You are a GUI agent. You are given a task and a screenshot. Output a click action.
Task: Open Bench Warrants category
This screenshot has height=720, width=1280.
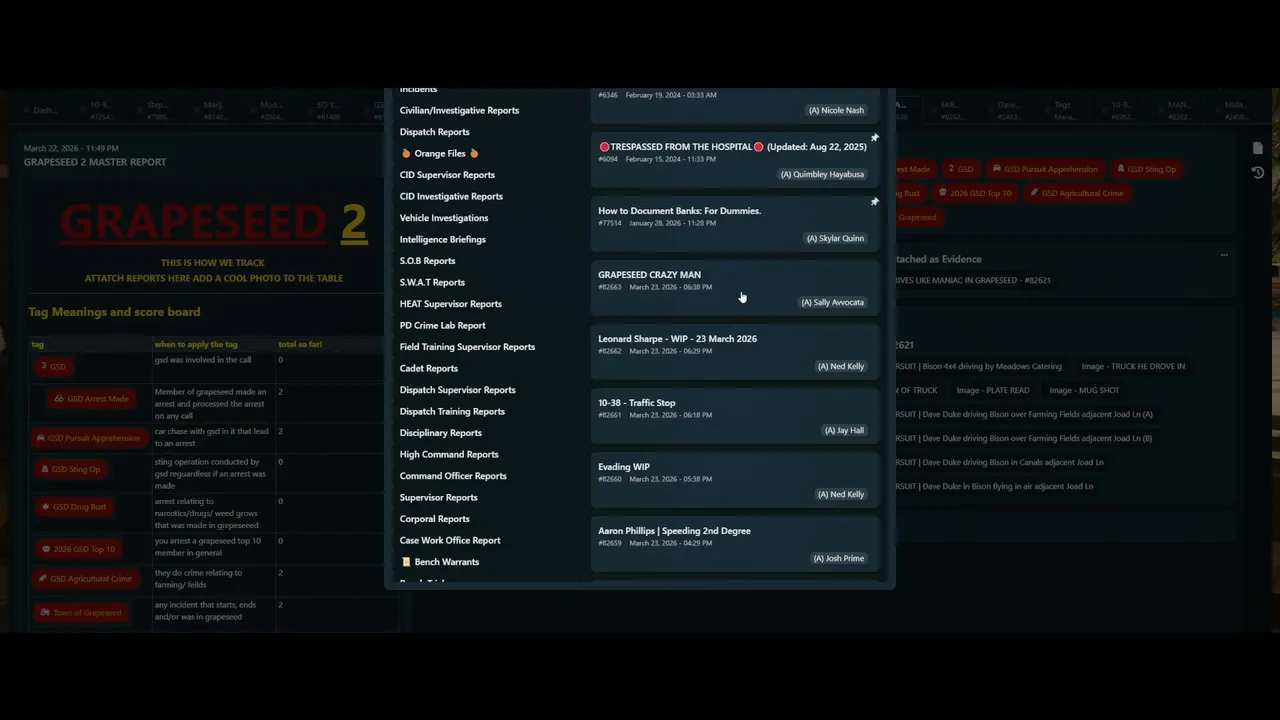pyautogui.click(x=440, y=562)
